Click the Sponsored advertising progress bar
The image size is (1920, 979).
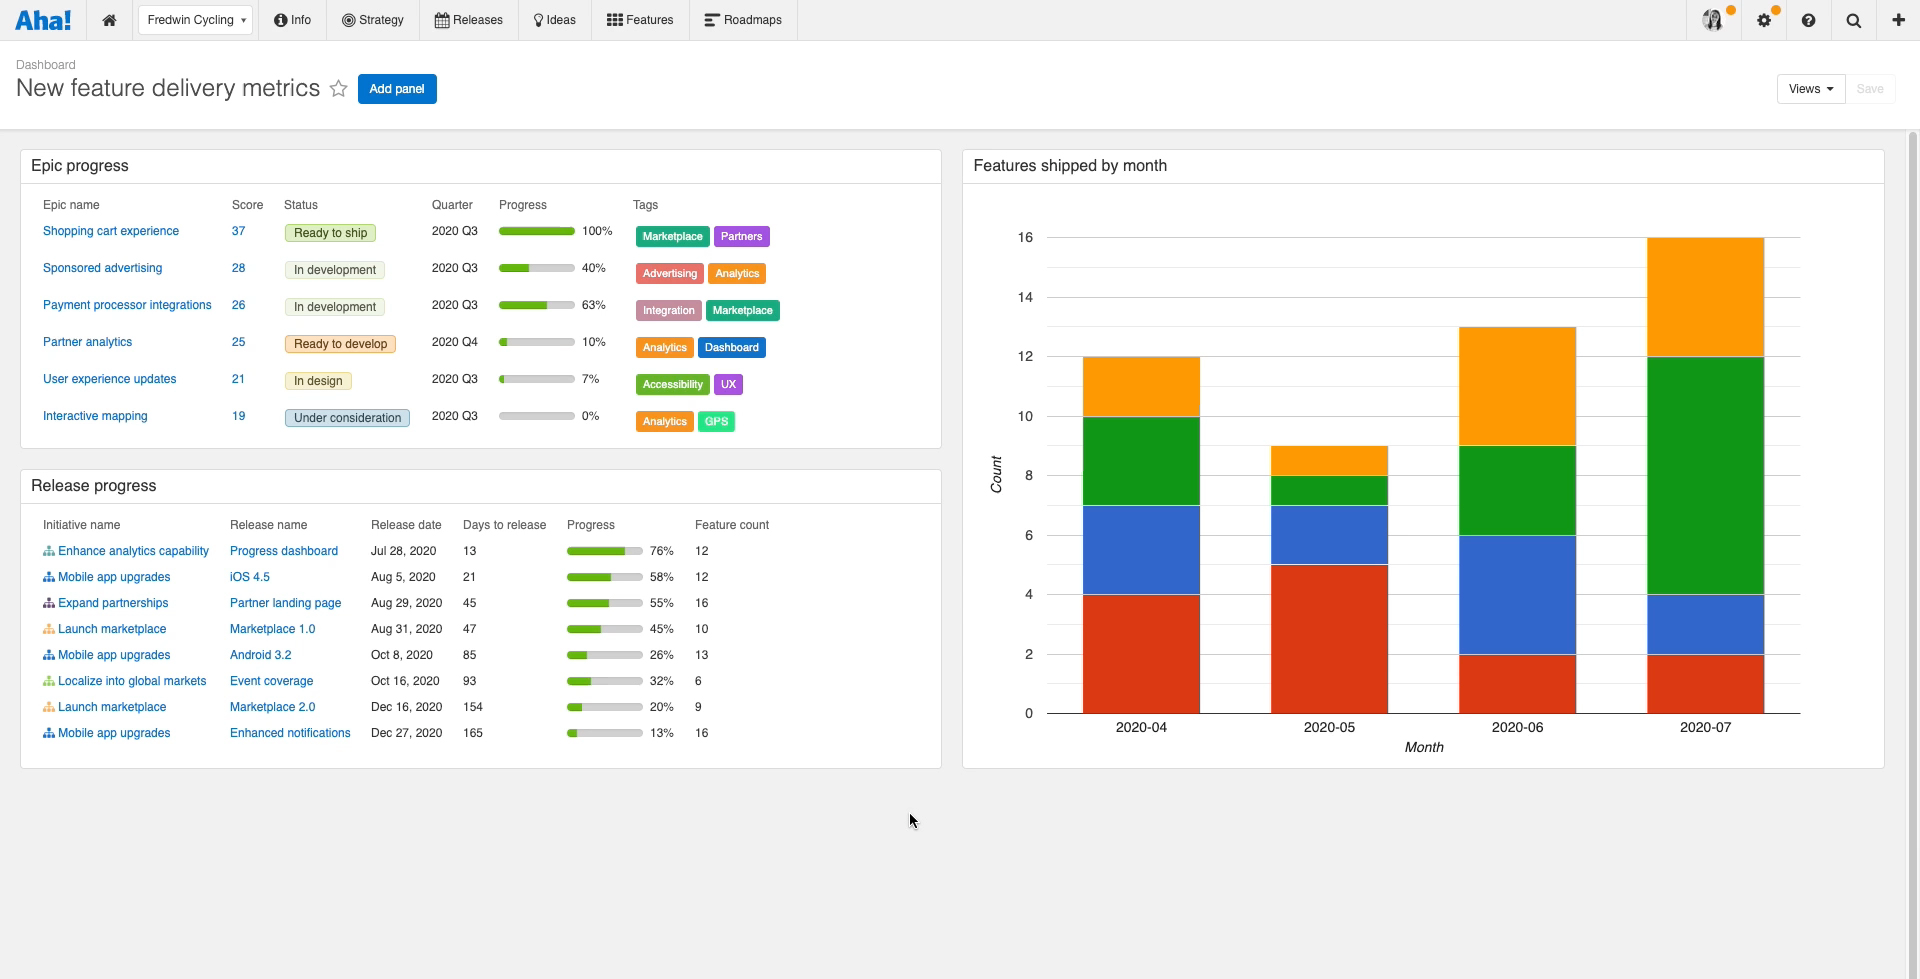[x=536, y=268]
